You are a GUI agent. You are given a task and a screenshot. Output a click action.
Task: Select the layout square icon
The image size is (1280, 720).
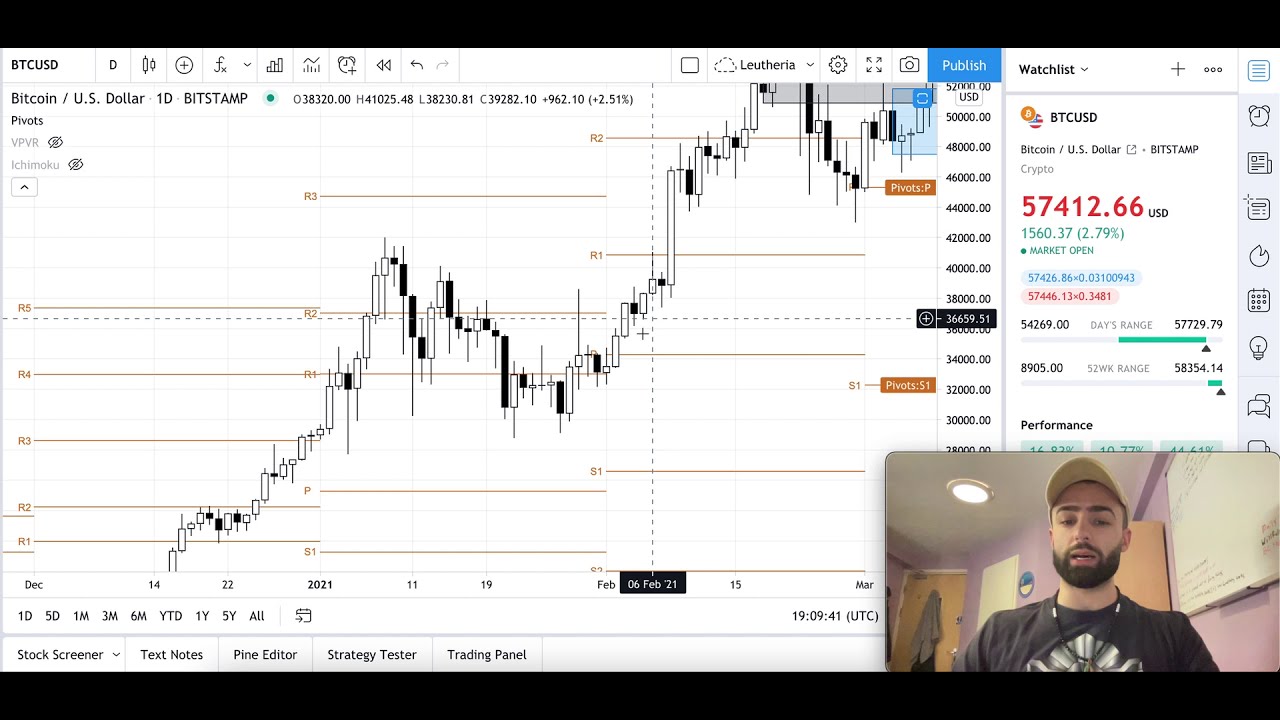(690, 65)
